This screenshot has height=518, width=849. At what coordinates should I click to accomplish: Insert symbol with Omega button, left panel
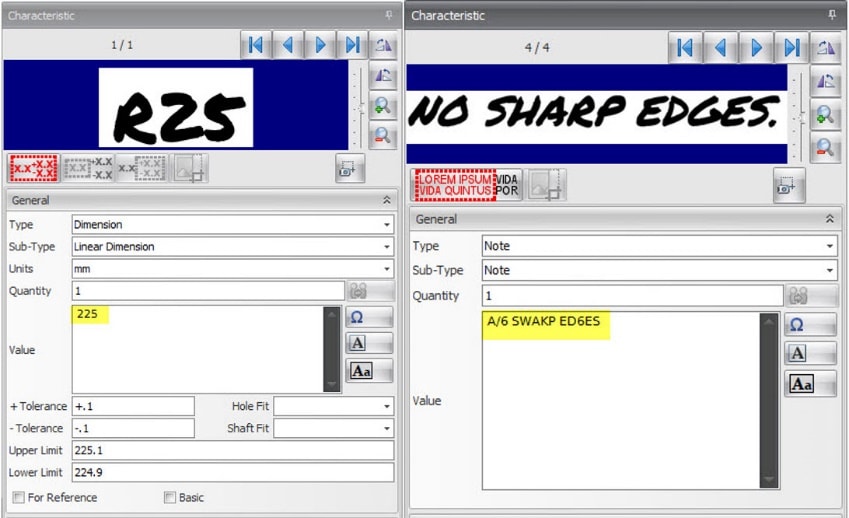pos(369,317)
